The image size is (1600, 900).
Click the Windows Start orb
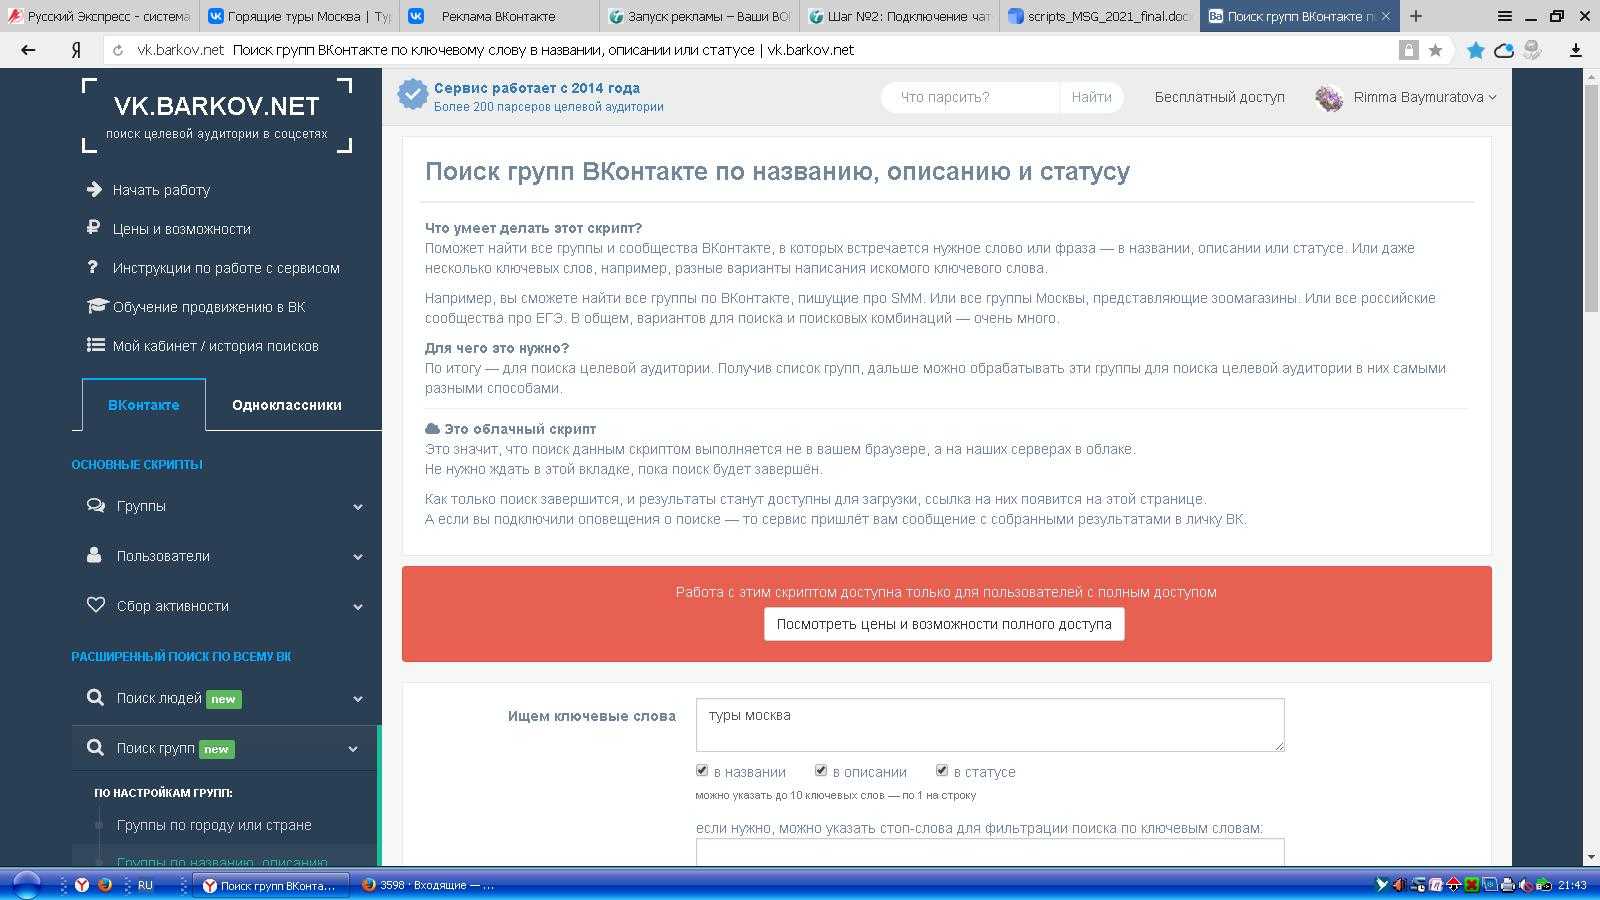[26, 884]
